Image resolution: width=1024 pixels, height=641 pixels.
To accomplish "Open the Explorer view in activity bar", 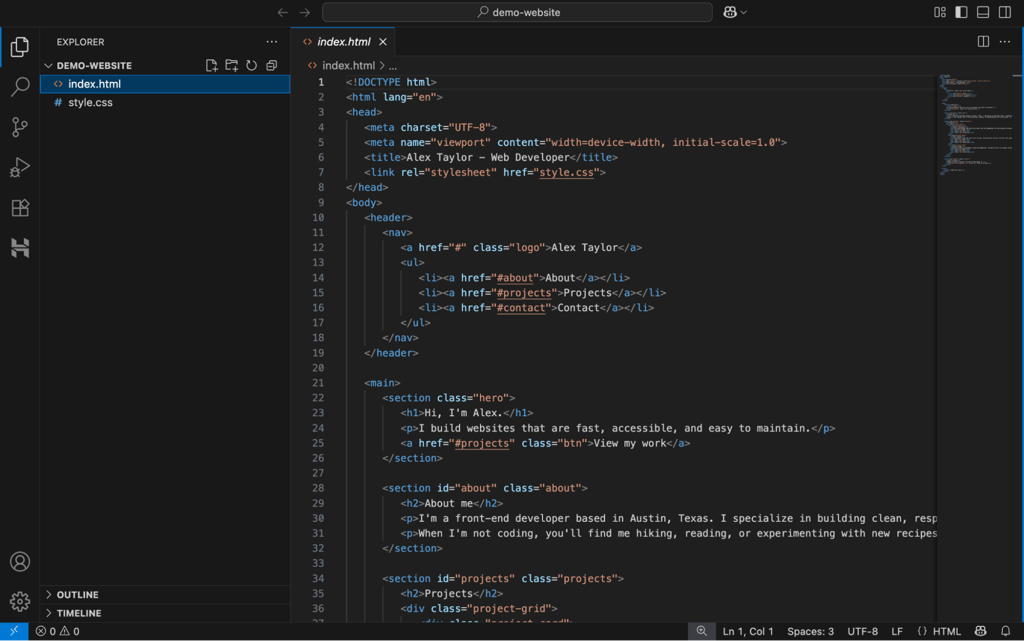I will (20, 46).
